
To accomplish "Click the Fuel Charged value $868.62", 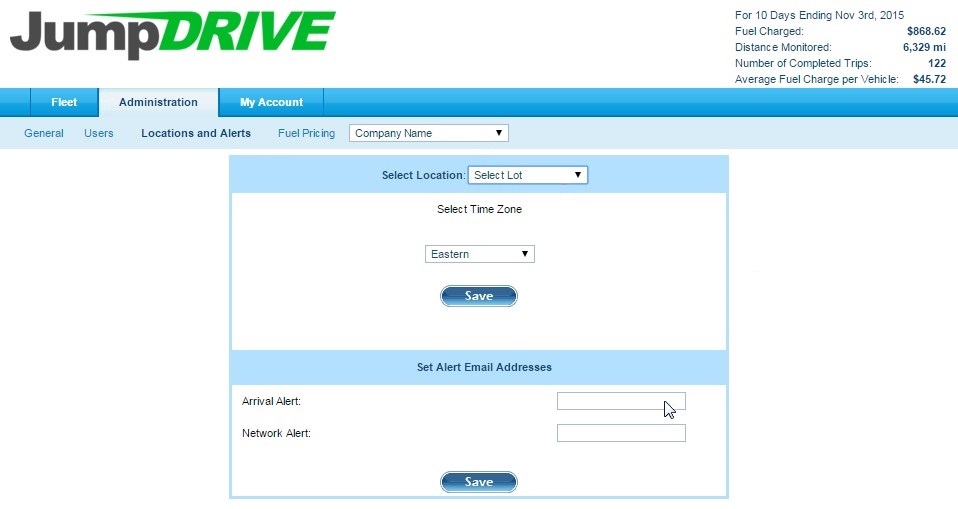I will tap(926, 31).
